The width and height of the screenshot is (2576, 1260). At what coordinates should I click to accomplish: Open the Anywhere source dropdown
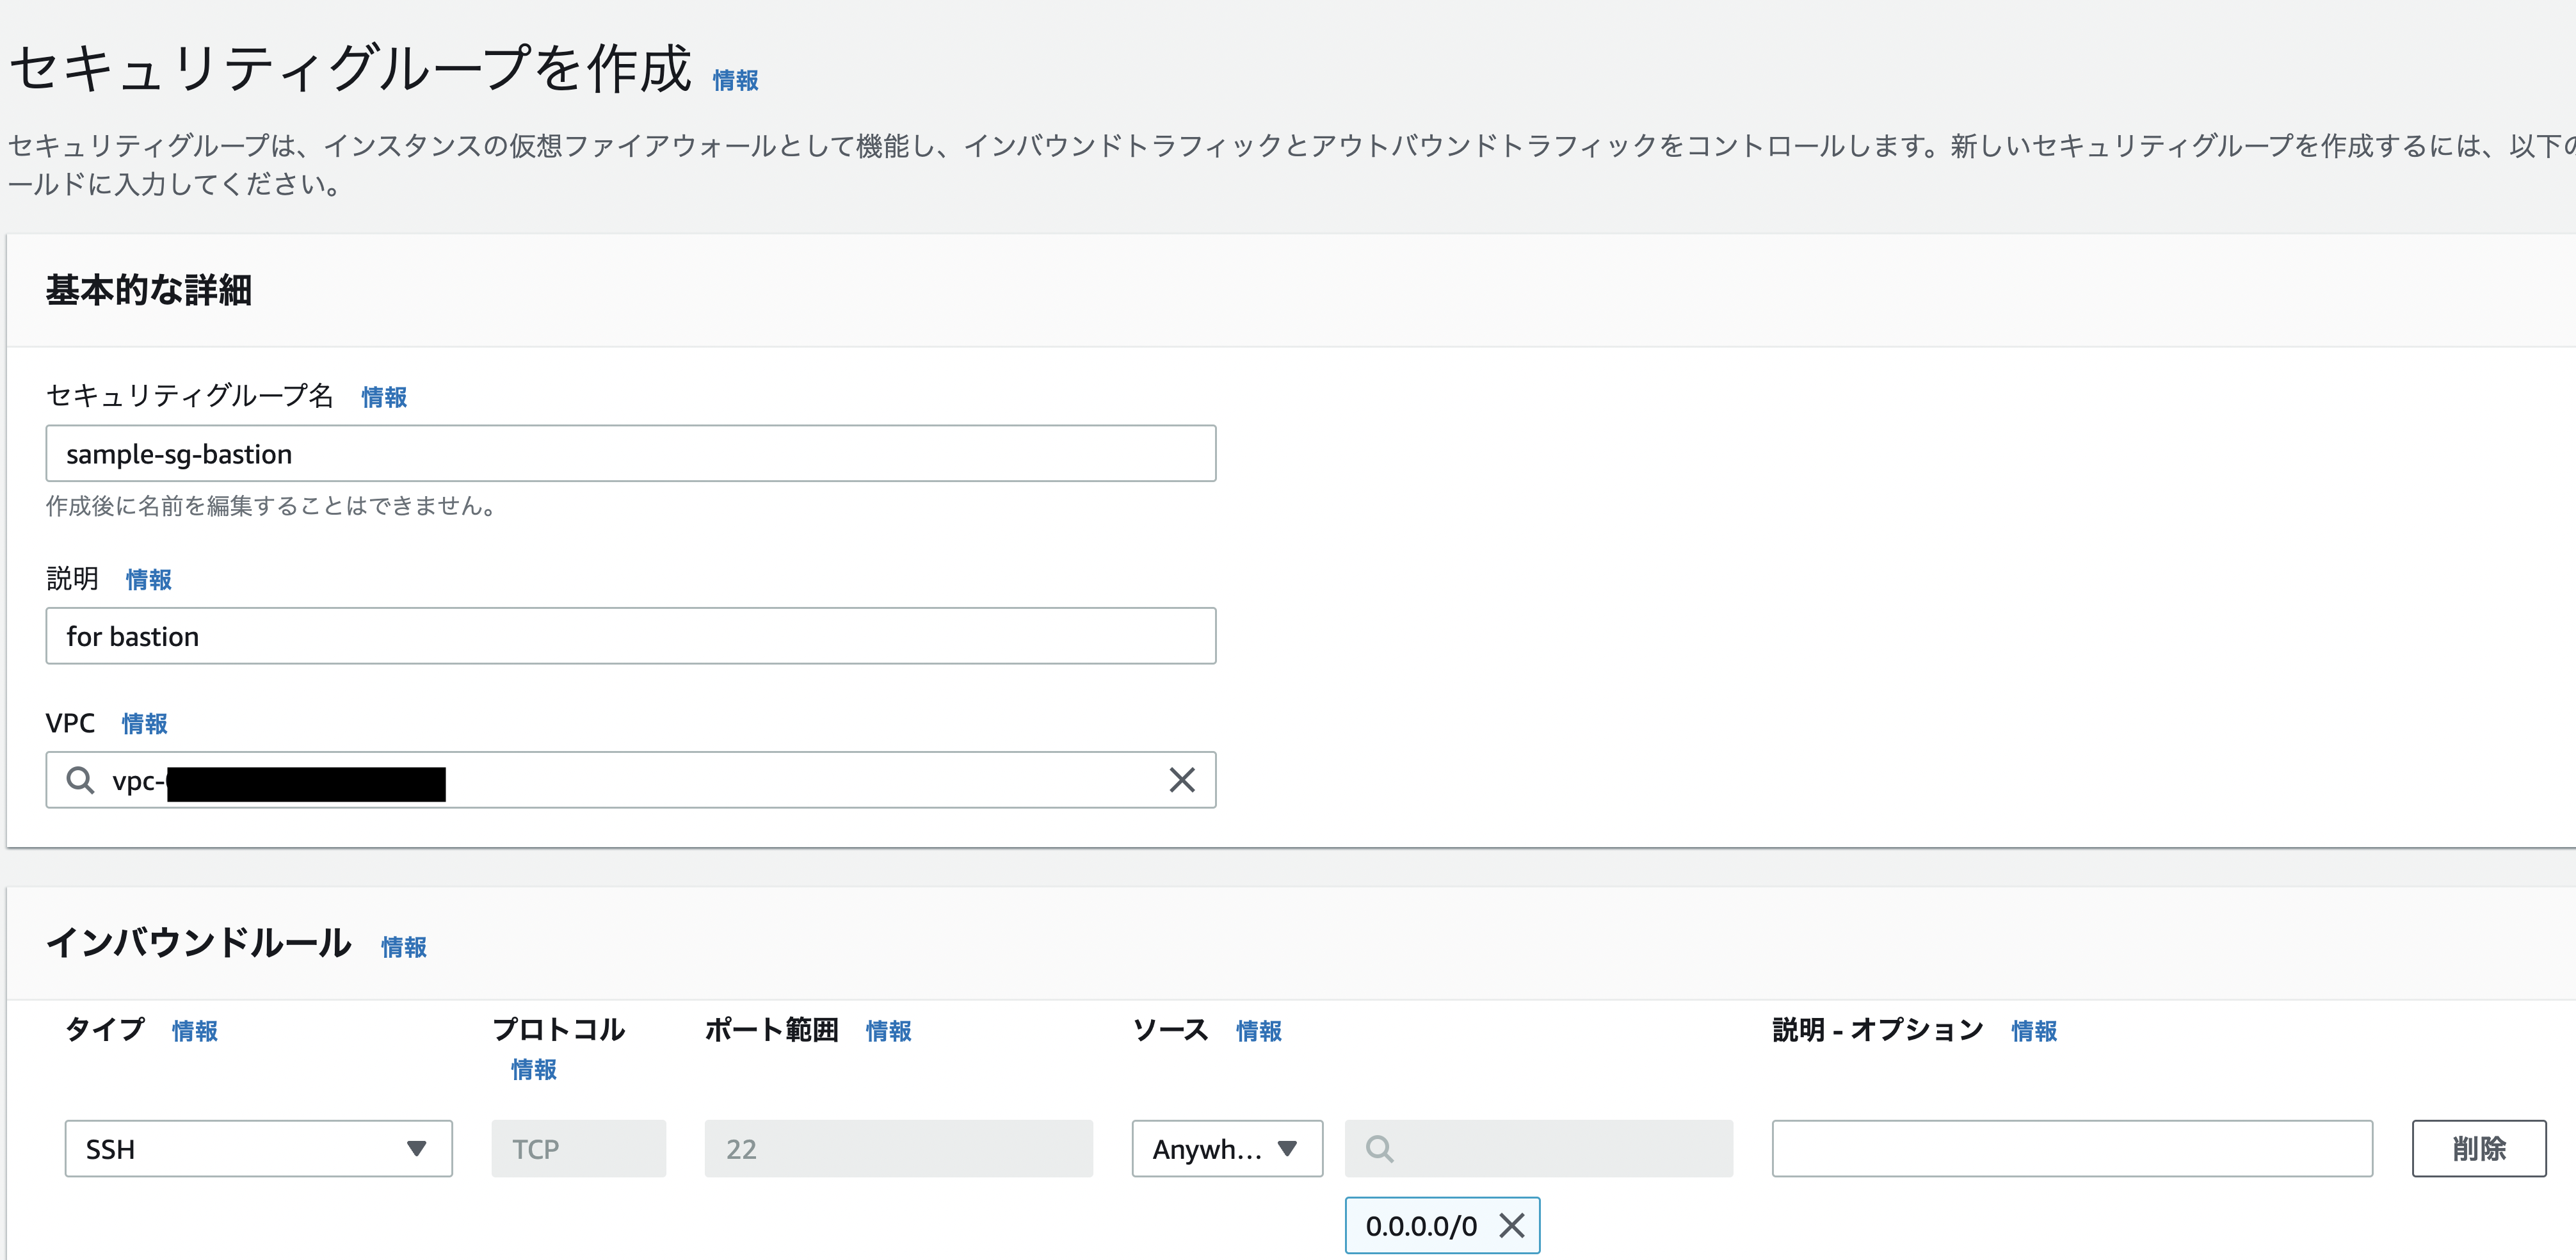[x=1226, y=1149]
